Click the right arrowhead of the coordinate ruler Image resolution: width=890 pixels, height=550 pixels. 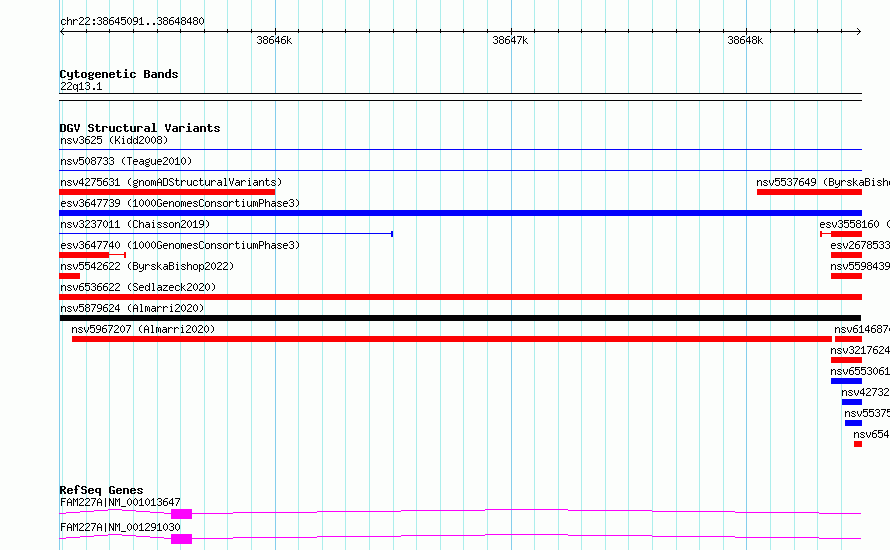coord(859,31)
